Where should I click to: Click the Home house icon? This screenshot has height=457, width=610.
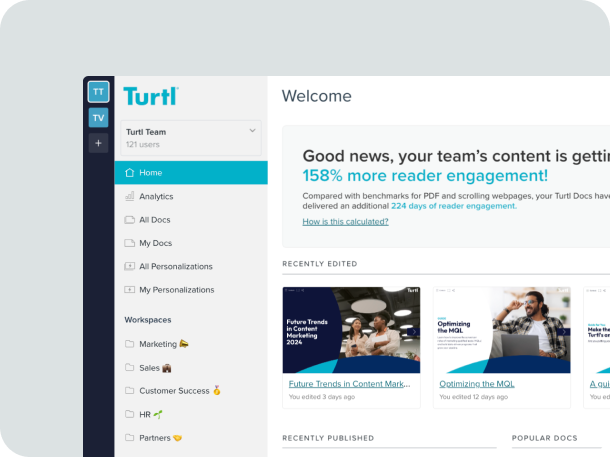click(130, 172)
